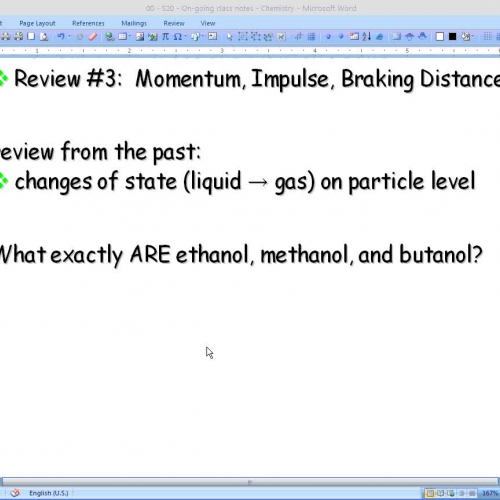This screenshot has width=500, height=500.
Task: Click the English (U.S.) language indicator
Action: tap(49, 493)
